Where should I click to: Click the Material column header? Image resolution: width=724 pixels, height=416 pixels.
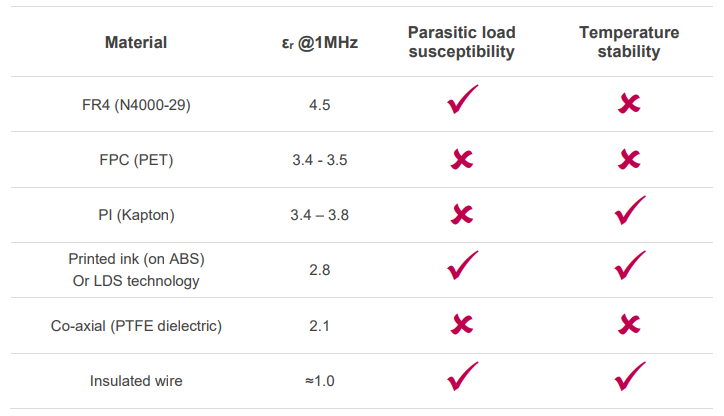[x=136, y=43]
